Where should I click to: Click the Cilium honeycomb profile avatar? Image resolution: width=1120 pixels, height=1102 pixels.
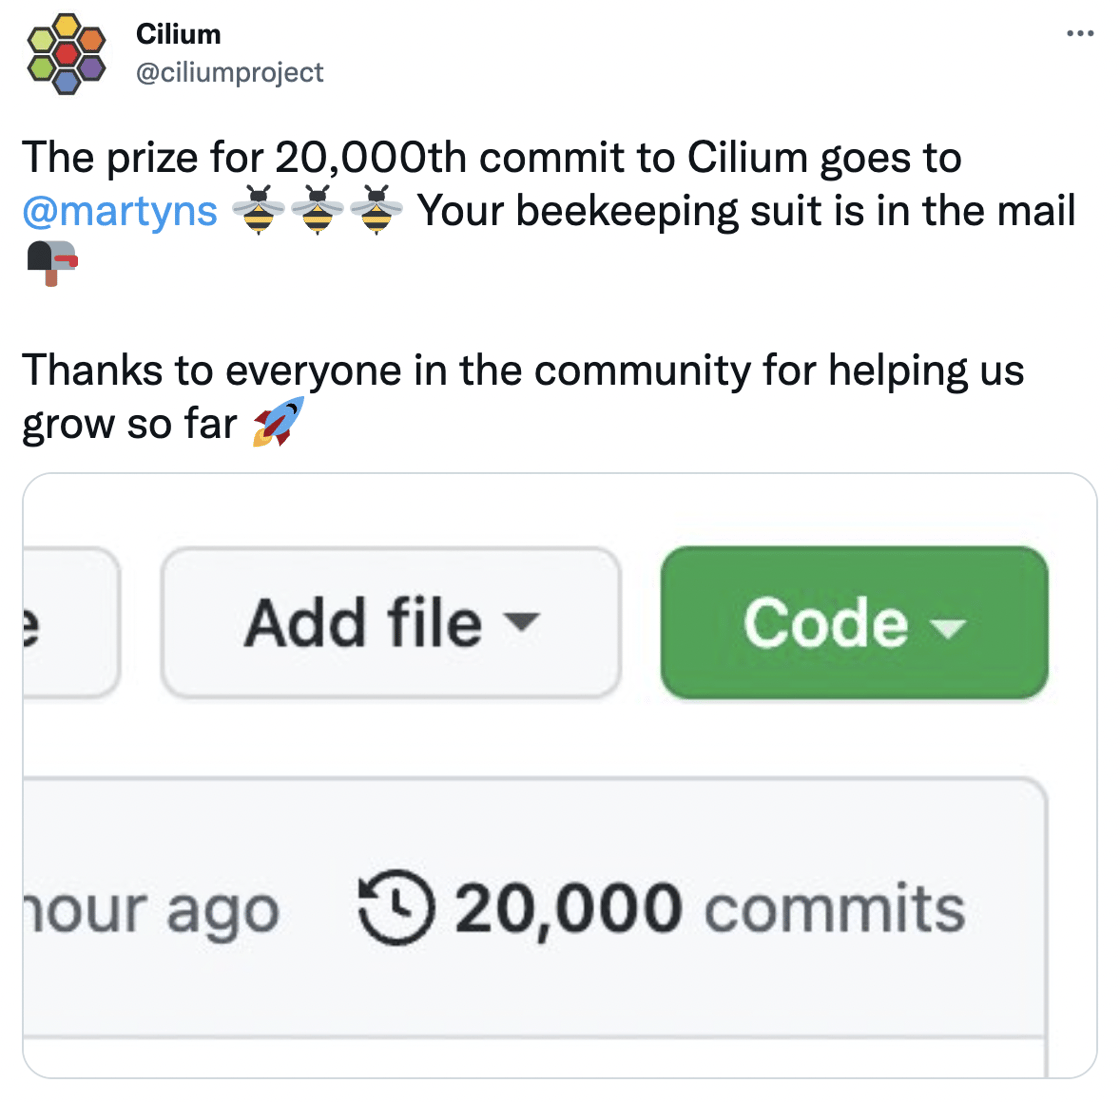(x=66, y=54)
